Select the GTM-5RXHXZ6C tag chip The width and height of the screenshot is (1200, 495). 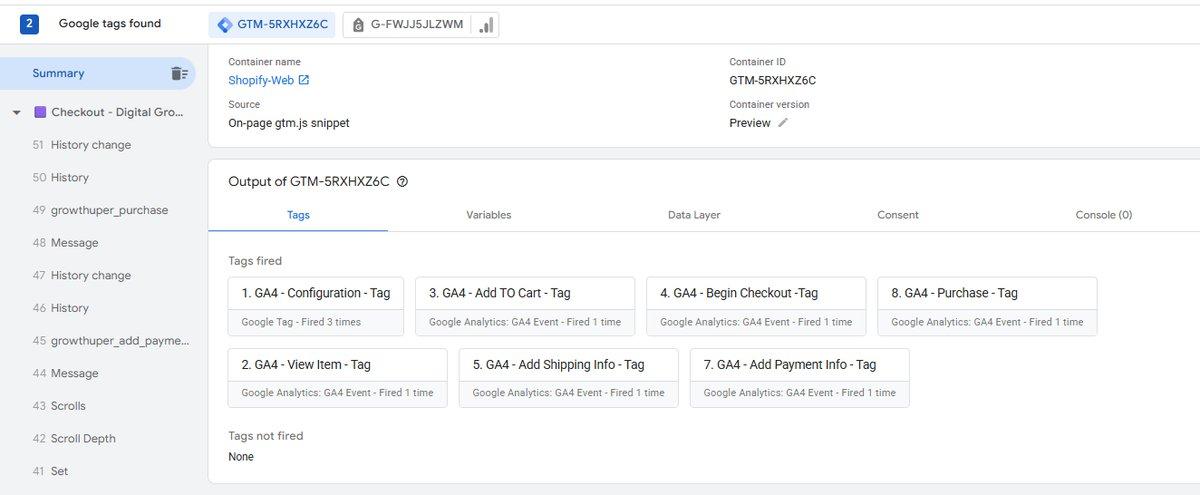point(272,25)
